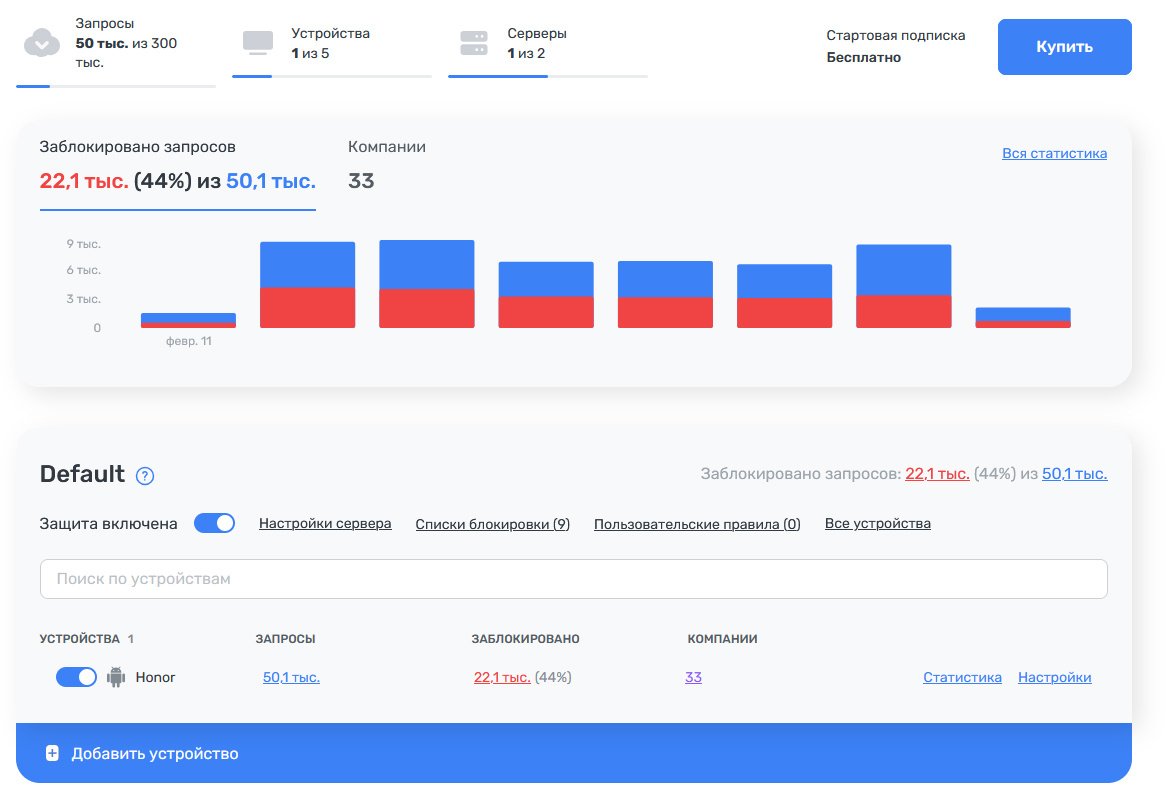The width and height of the screenshot is (1167, 804).
Task: Open help via question mark next to Default
Action: point(145,476)
